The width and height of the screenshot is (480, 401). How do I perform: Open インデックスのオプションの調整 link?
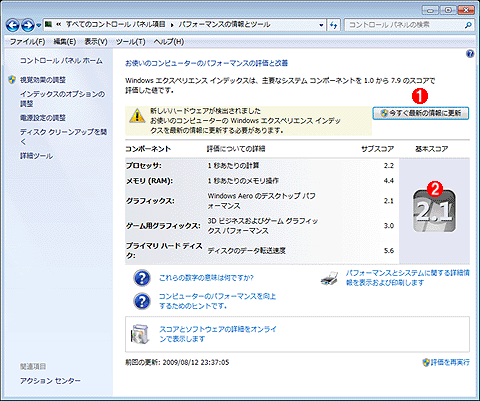point(62,99)
